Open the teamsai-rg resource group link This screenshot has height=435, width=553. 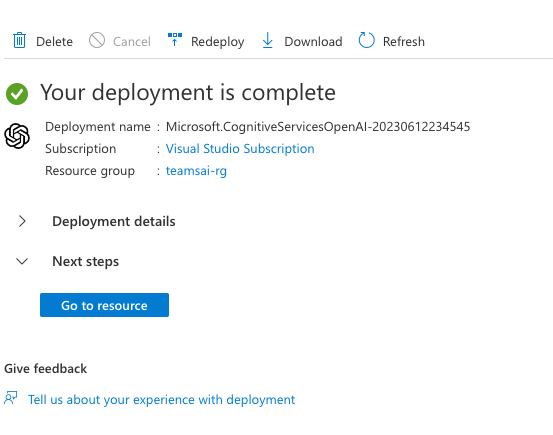coord(196,171)
